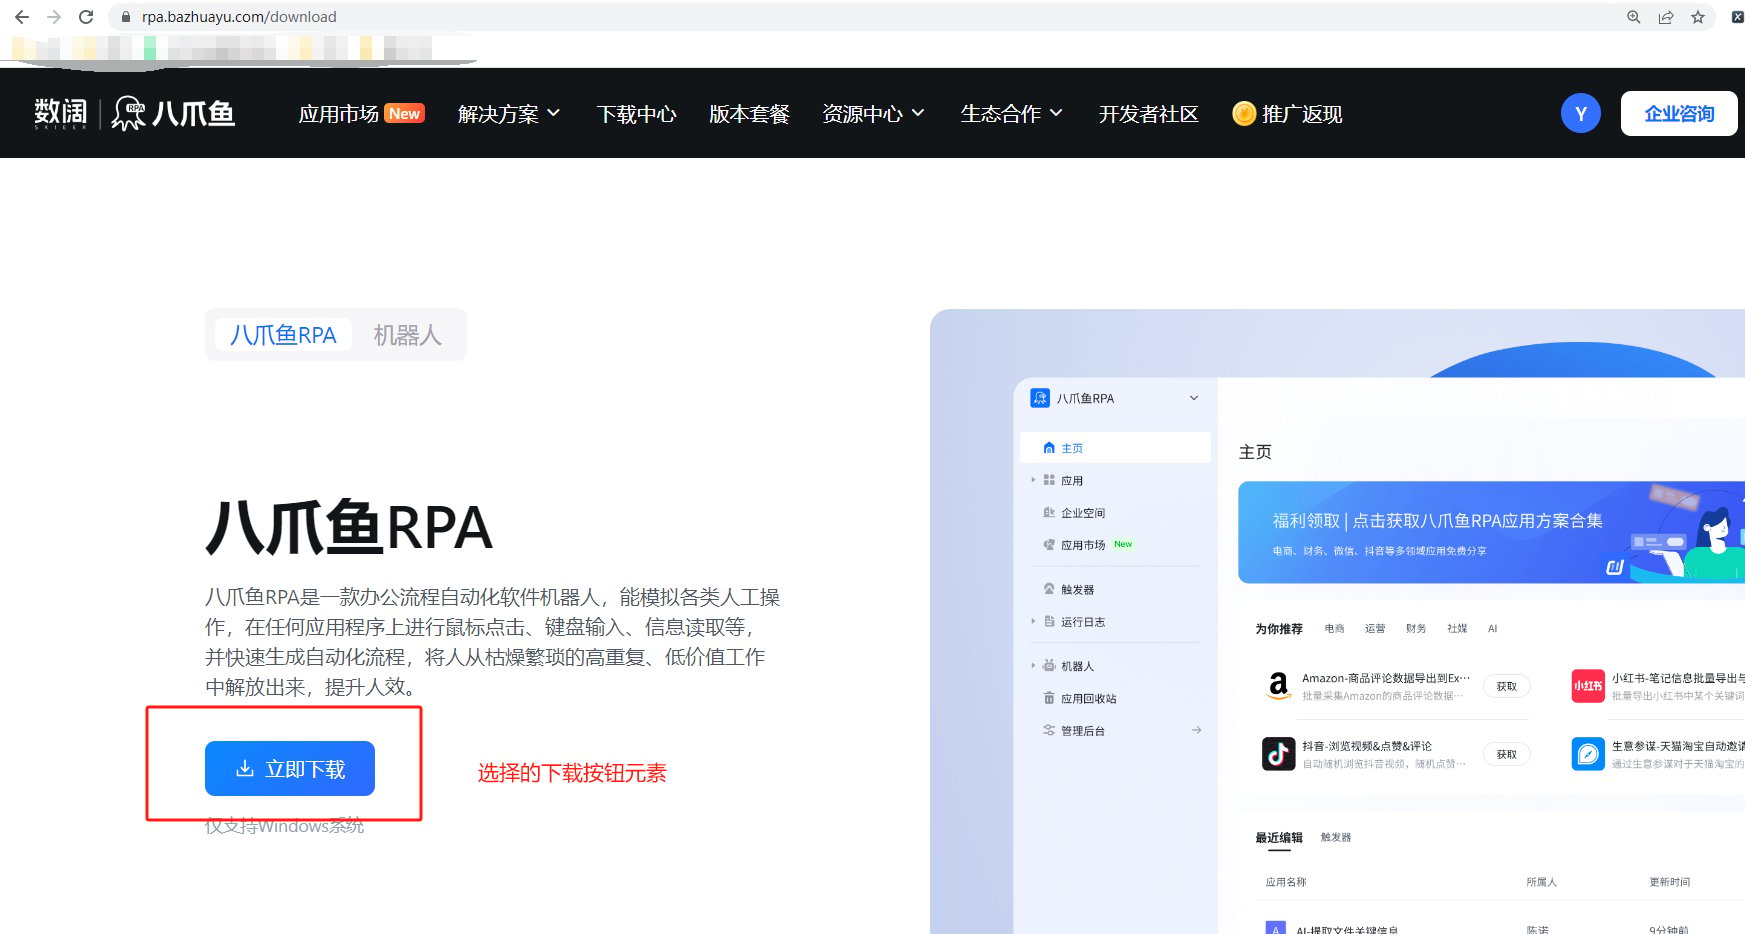The width and height of the screenshot is (1745, 934).
Task: Open 版本套餐 page
Action: click(x=749, y=114)
